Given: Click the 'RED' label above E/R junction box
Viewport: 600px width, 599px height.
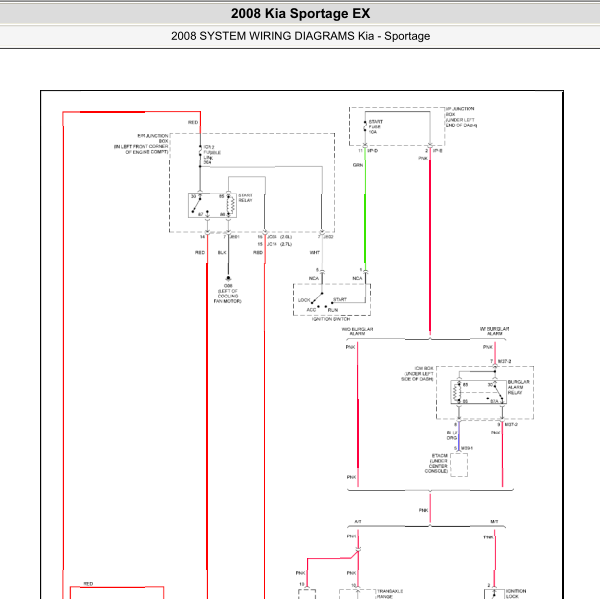Looking at the screenshot, I should (x=193, y=122).
